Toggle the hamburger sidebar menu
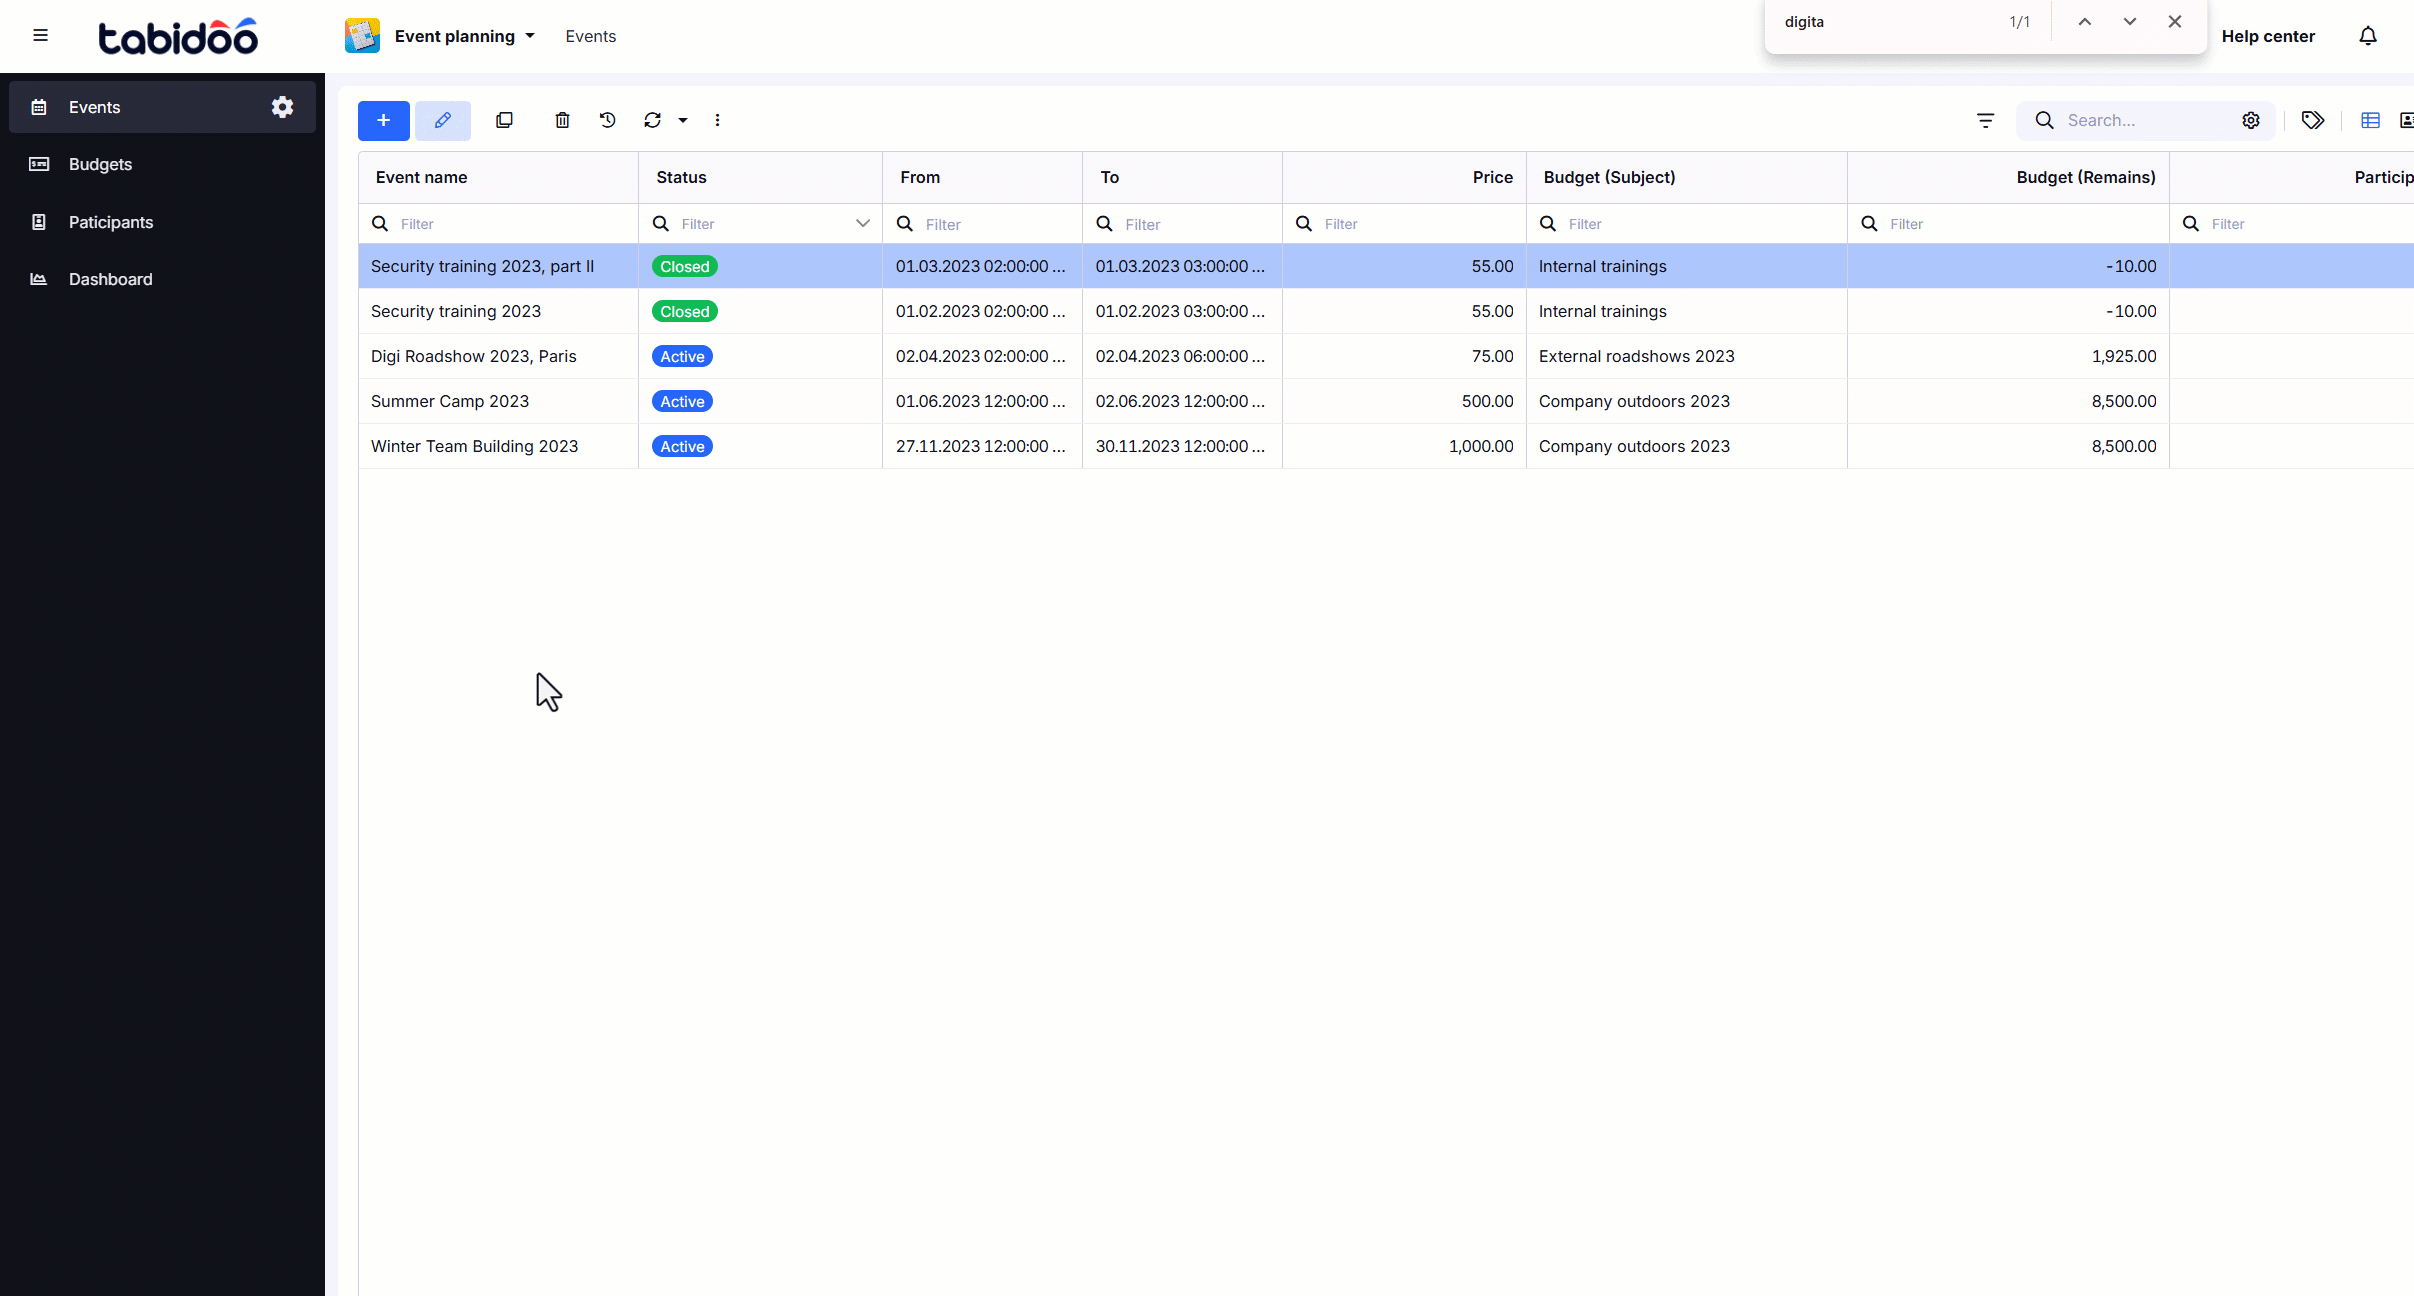Viewport: 2414px width, 1296px height. (40, 36)
